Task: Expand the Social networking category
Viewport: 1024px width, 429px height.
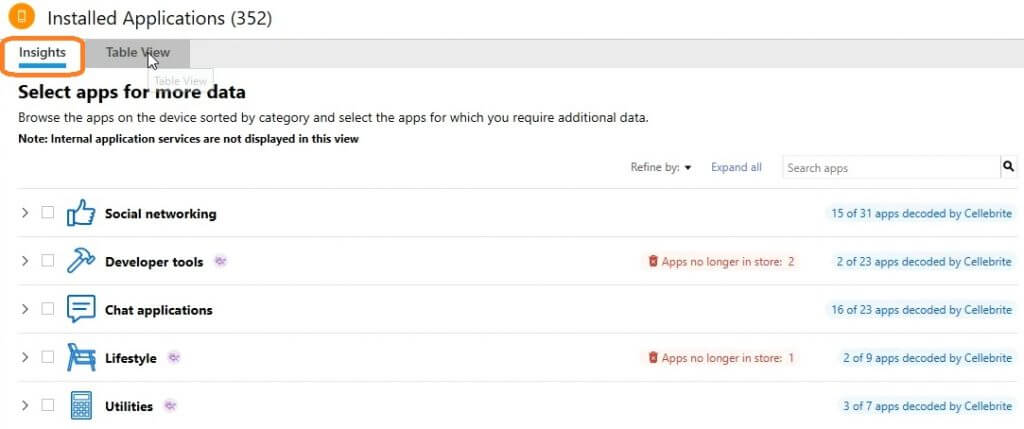Action: pos(25,213)
